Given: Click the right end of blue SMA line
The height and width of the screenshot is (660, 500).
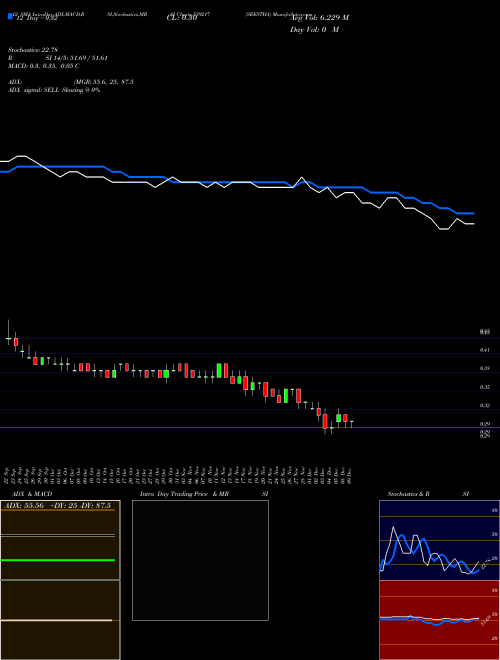Looking at the screenshot, I should pos(473,213).
